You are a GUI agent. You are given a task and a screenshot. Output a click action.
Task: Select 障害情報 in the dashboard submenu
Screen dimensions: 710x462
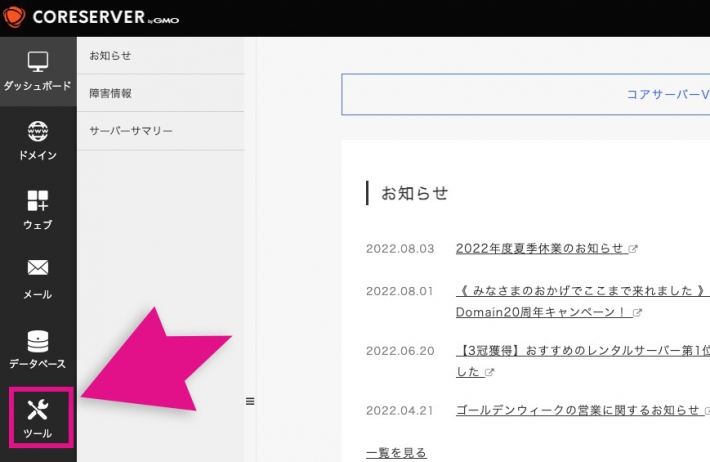click(110, 93)
